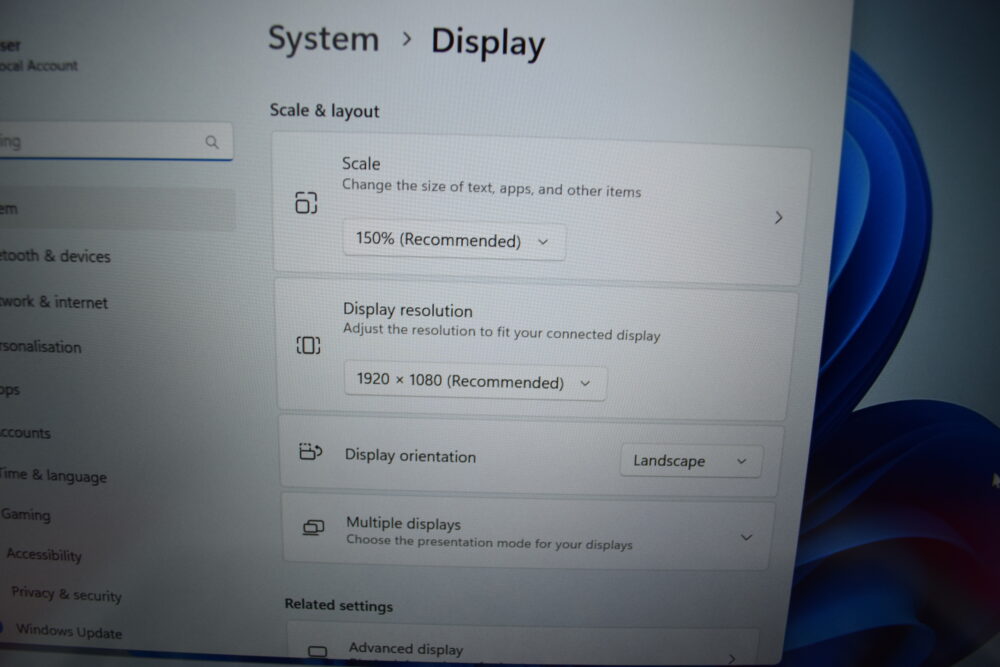
Task: Click the Display resolution icon
Action: (309, 346)
